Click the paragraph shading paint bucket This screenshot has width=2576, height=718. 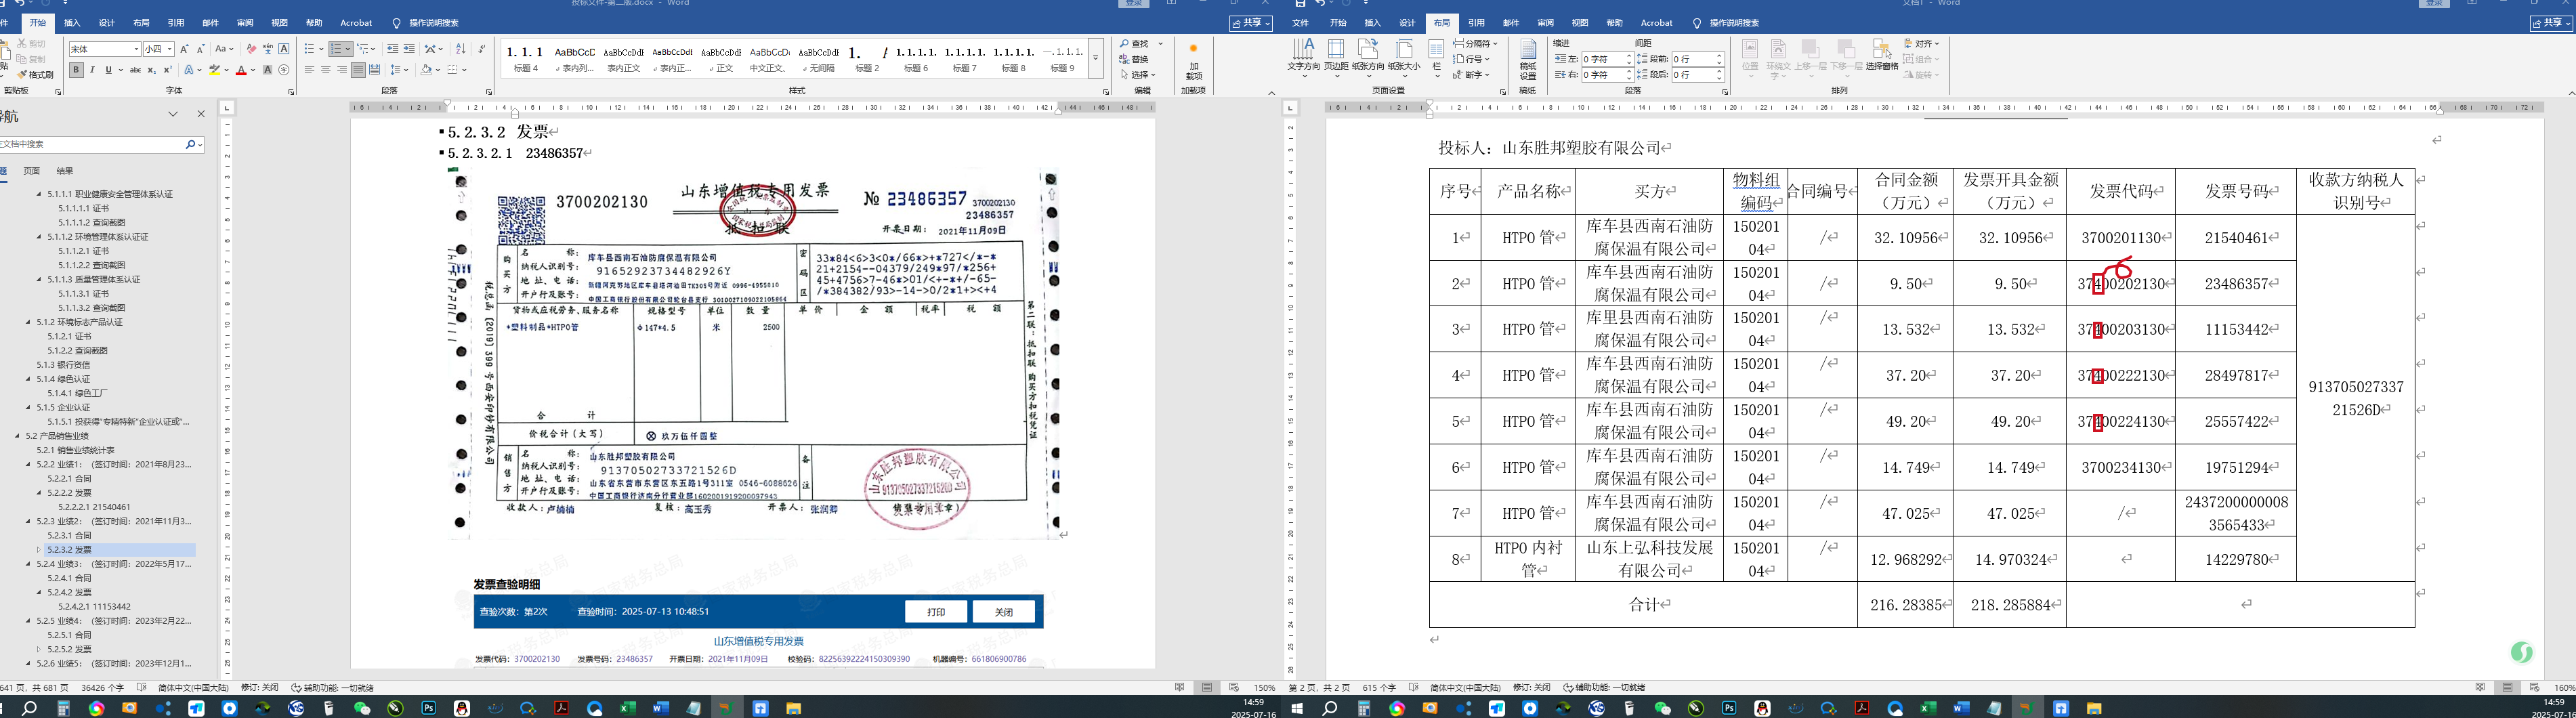click(x=426, y=70)
